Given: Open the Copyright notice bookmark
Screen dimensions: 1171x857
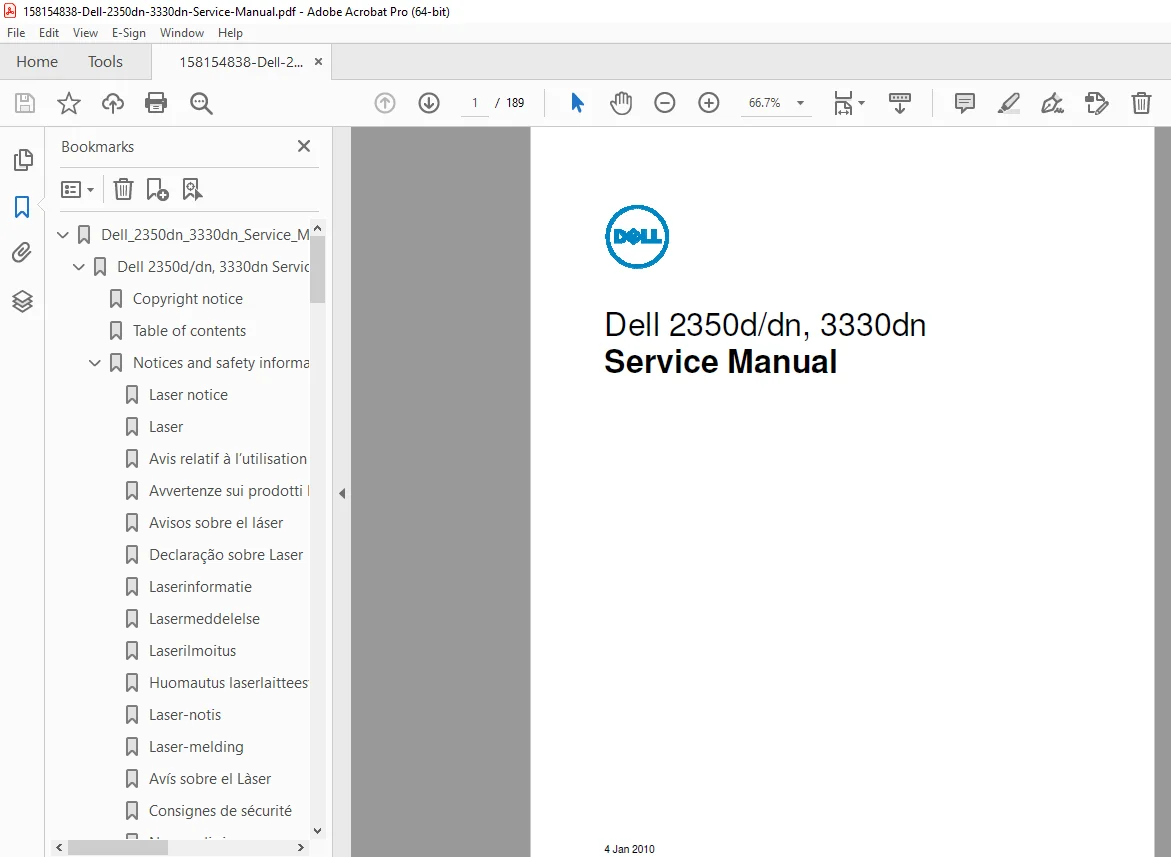Looking at the screenshot, I should coord(187,299).
